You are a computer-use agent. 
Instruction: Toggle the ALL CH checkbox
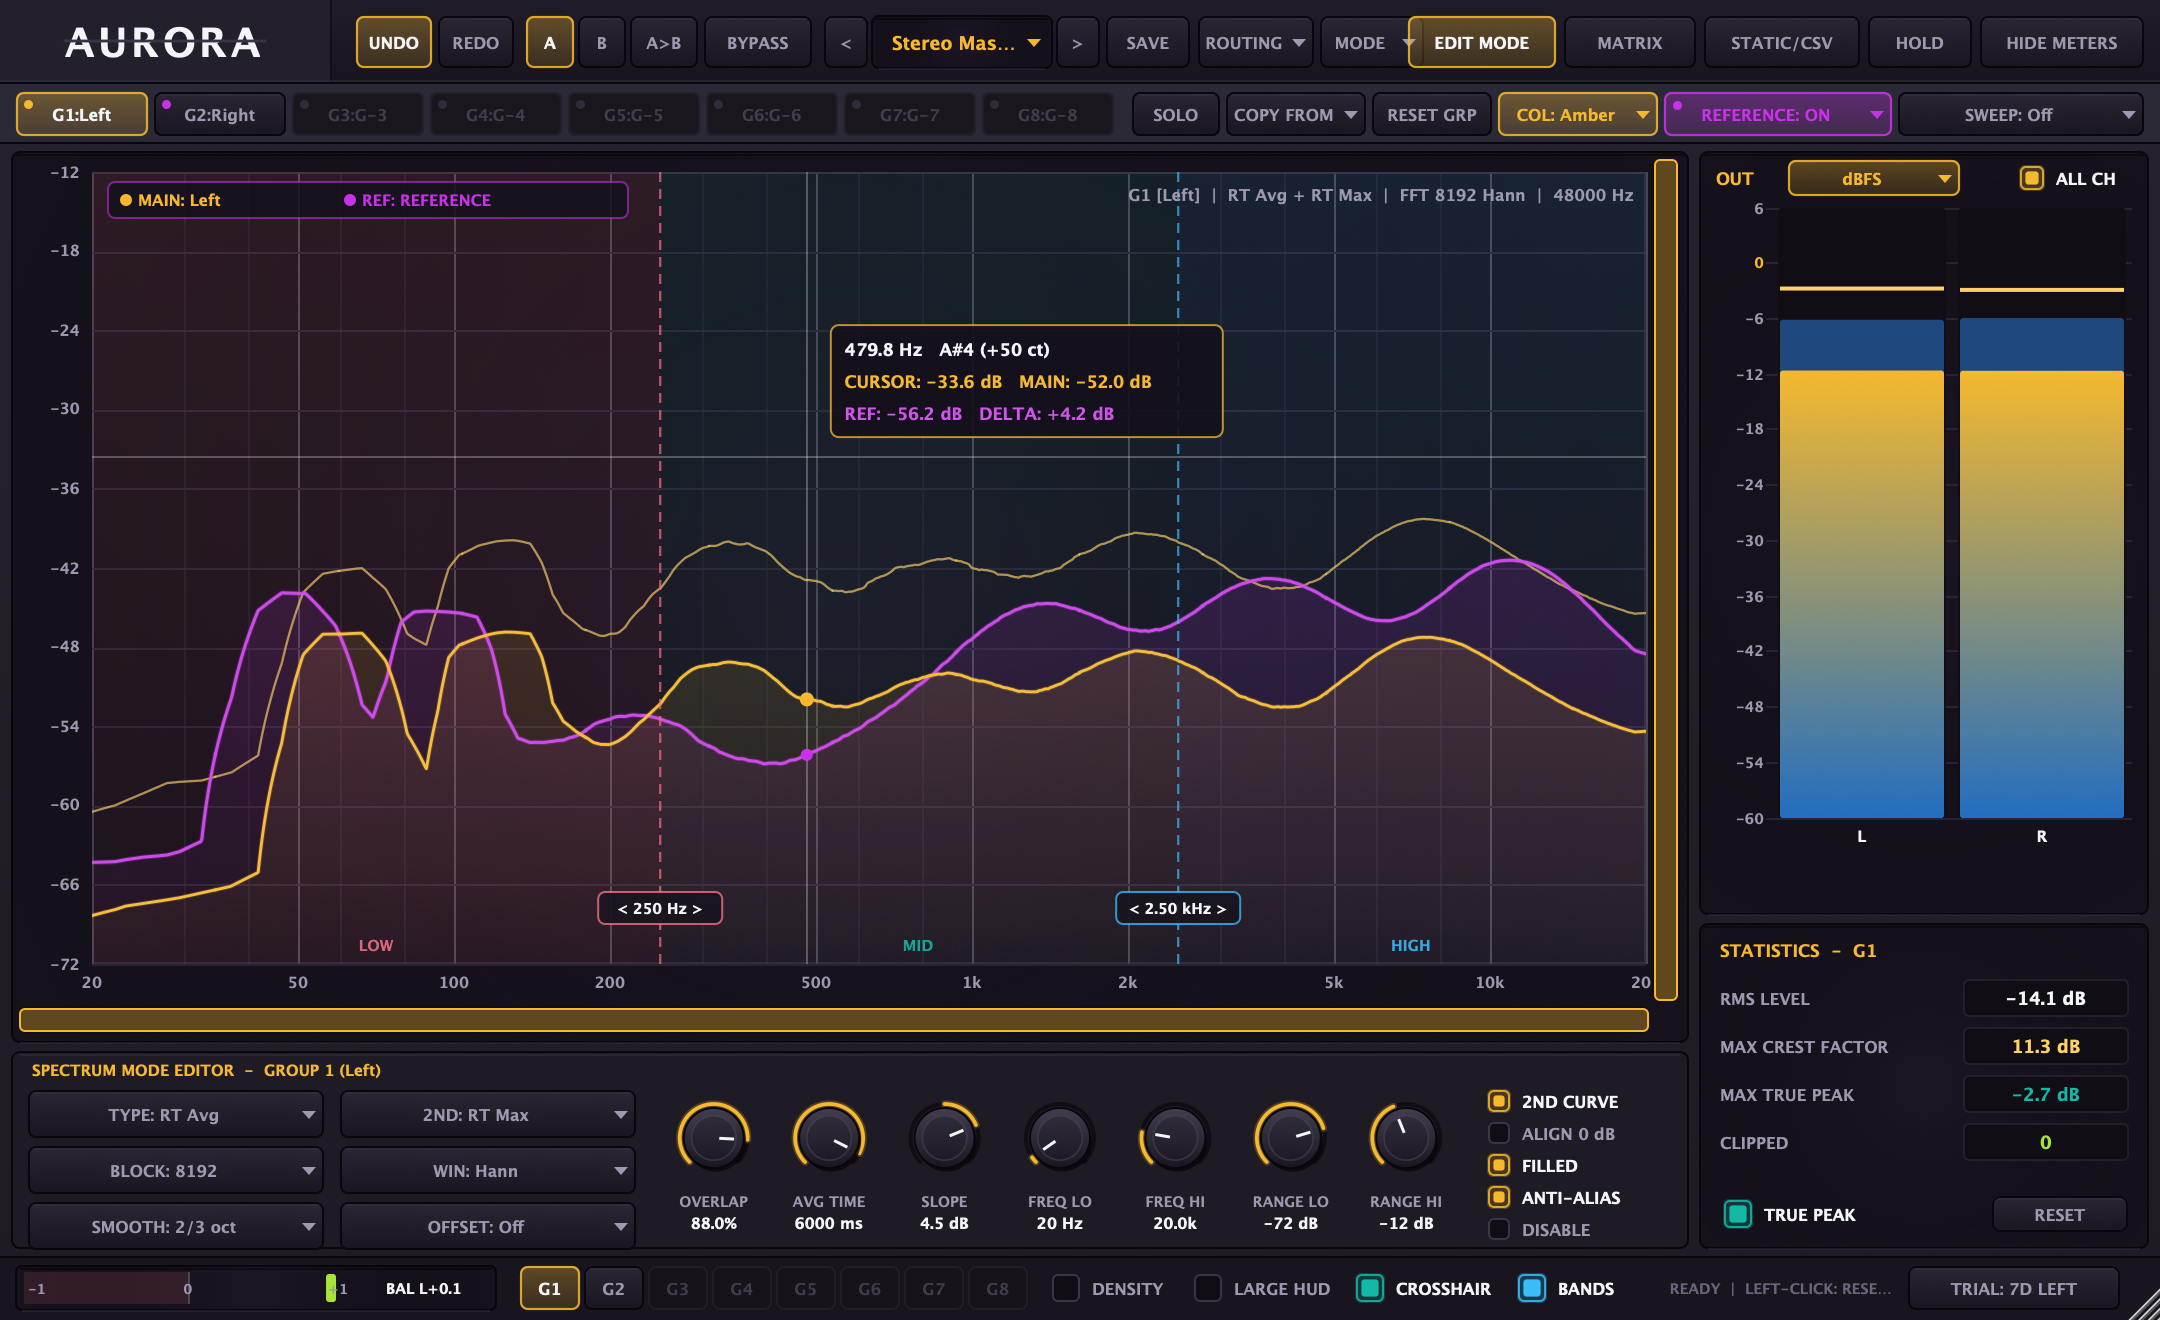(x=2032, y=178)
